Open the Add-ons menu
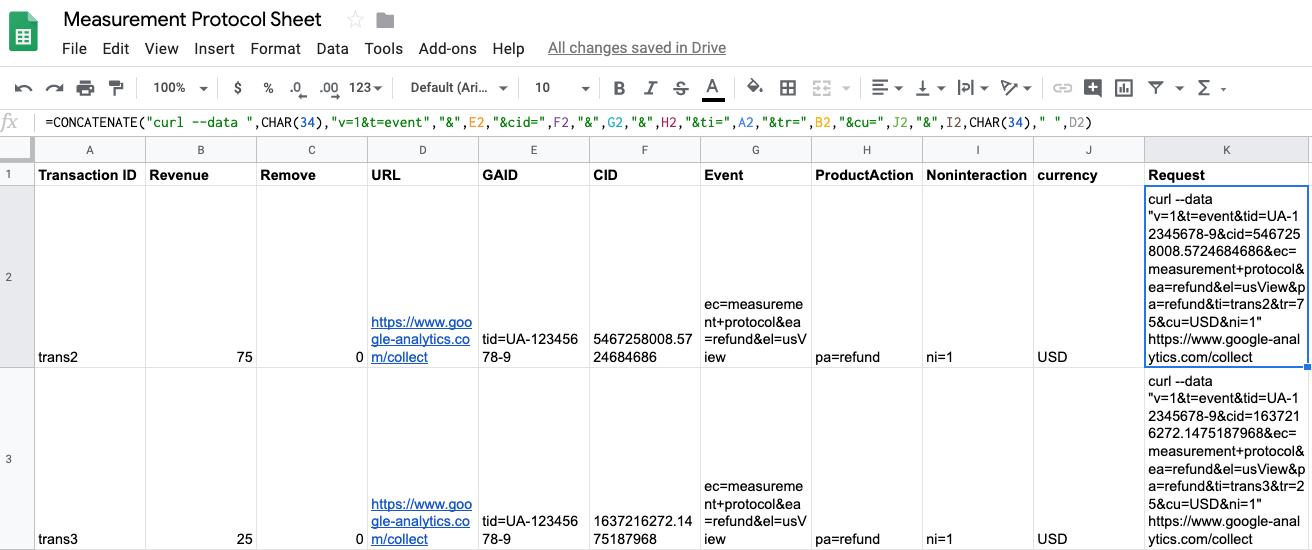This screenshot has width=1312, height=550. [448, 48]
